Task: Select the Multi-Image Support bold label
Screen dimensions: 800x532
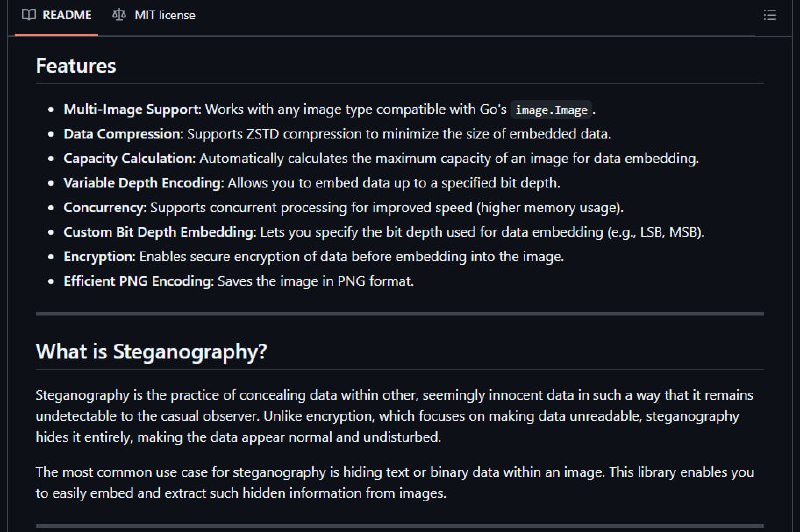Action: 133,109
